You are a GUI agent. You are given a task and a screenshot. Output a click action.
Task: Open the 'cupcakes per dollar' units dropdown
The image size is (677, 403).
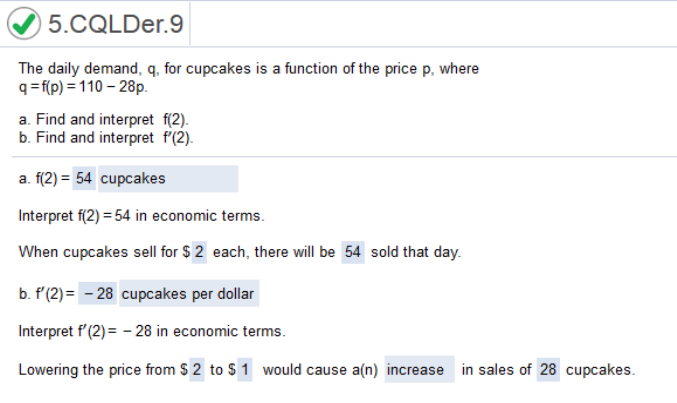(189, 294)
